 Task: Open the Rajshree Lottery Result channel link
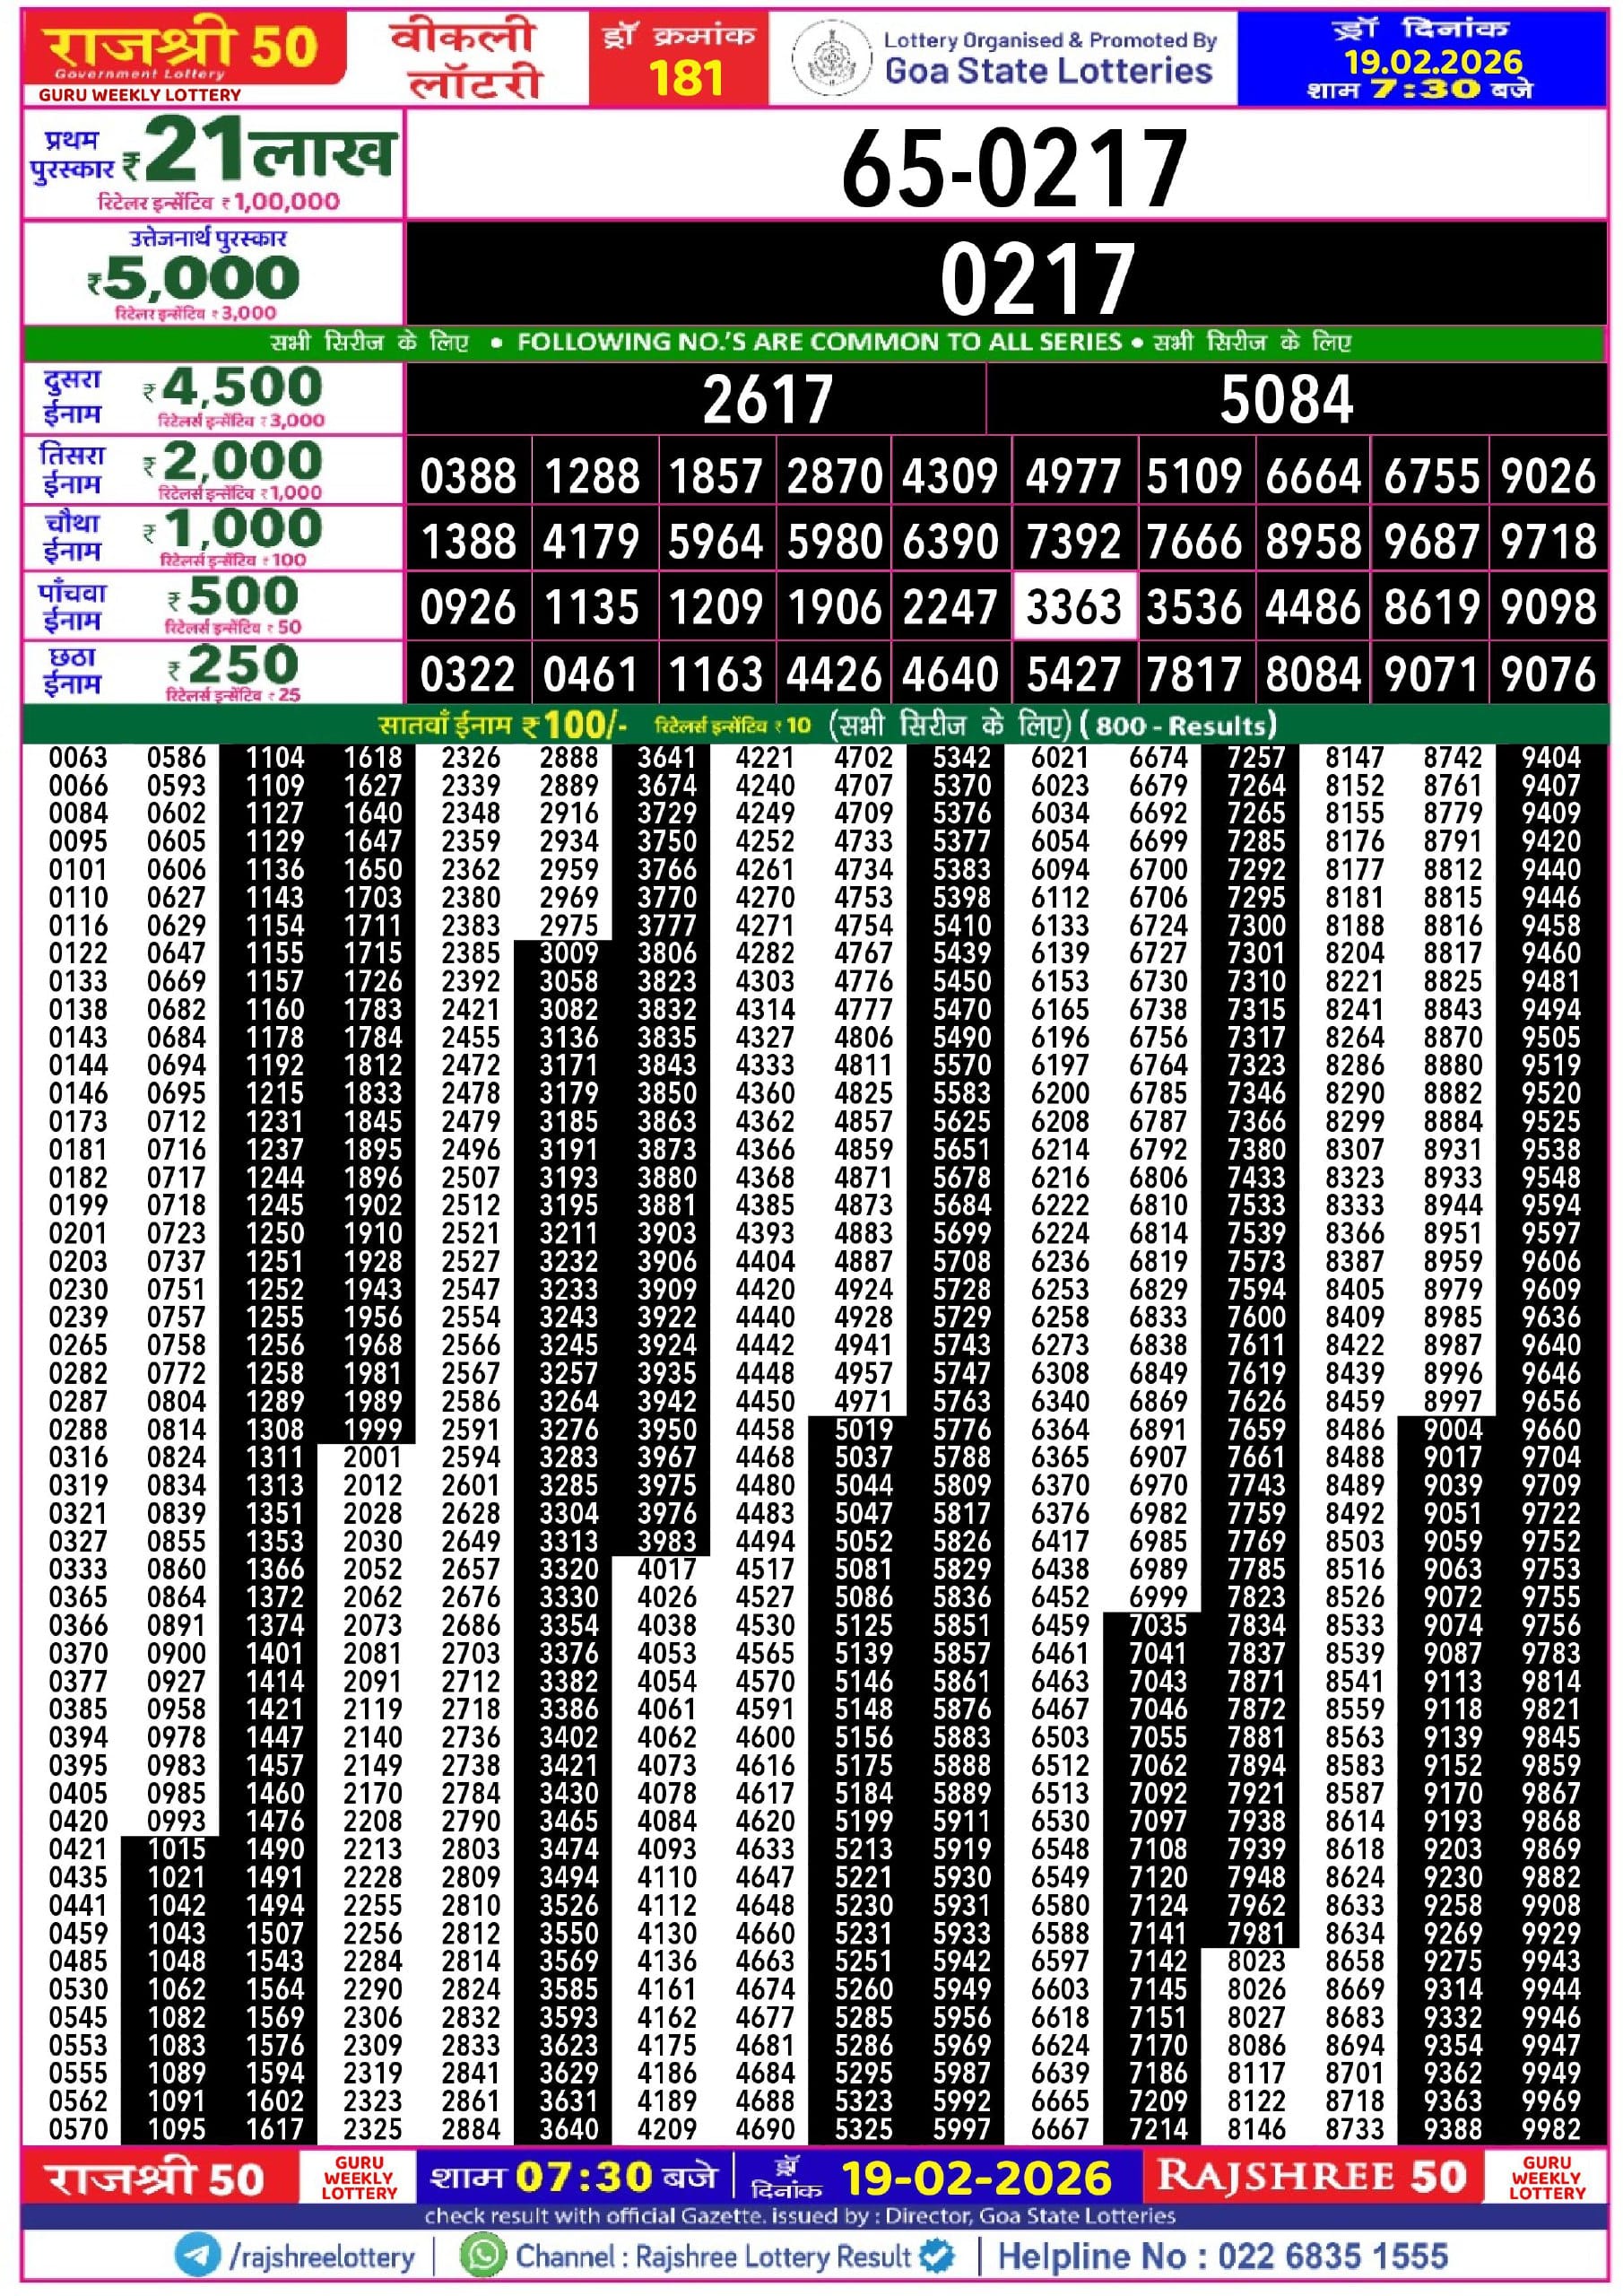(712, 2256)
